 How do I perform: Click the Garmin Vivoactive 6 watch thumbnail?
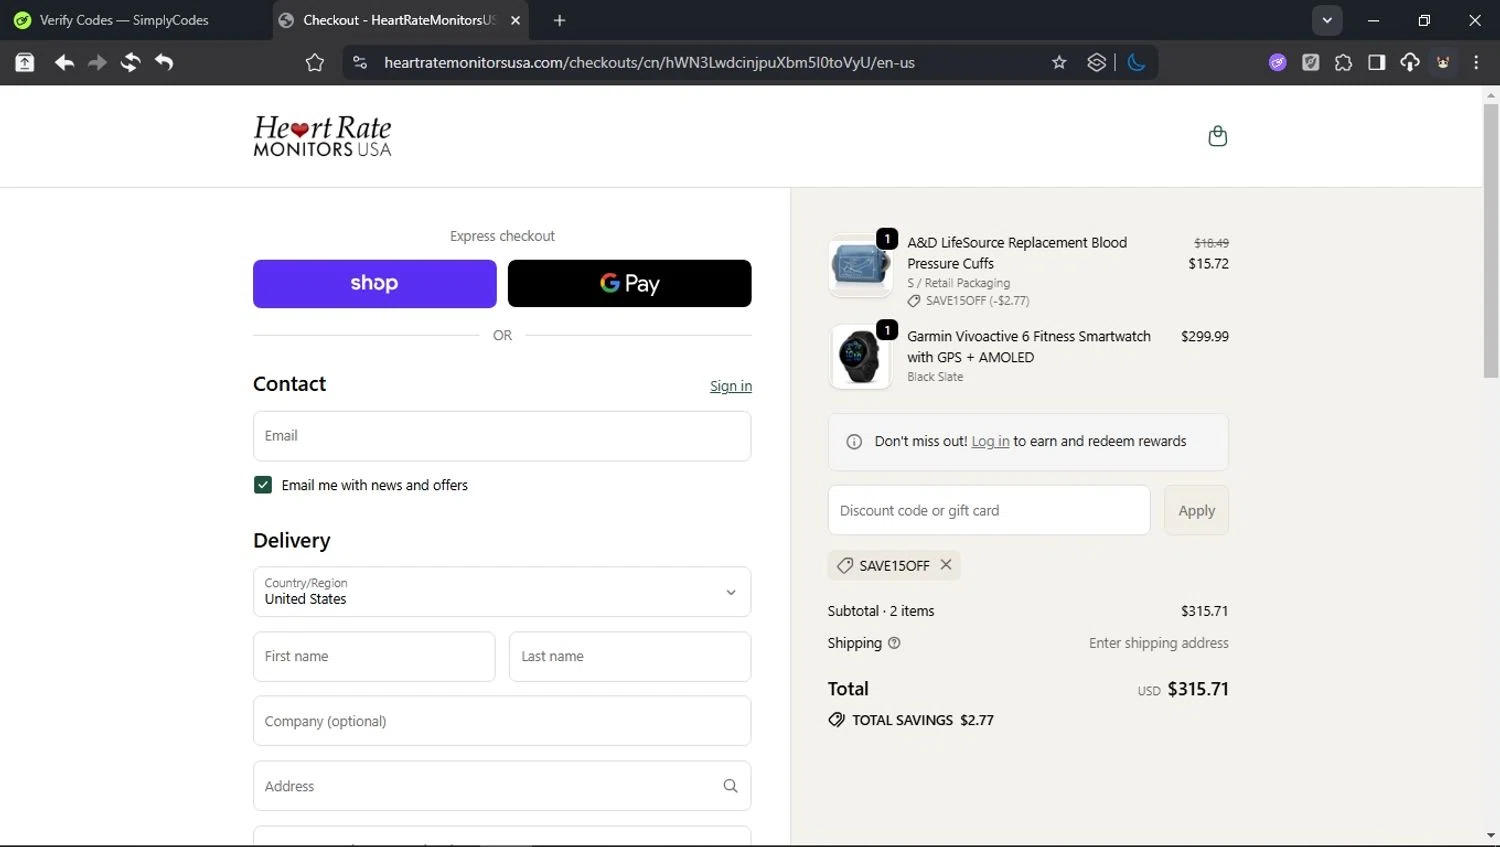[x=860, y=357]
